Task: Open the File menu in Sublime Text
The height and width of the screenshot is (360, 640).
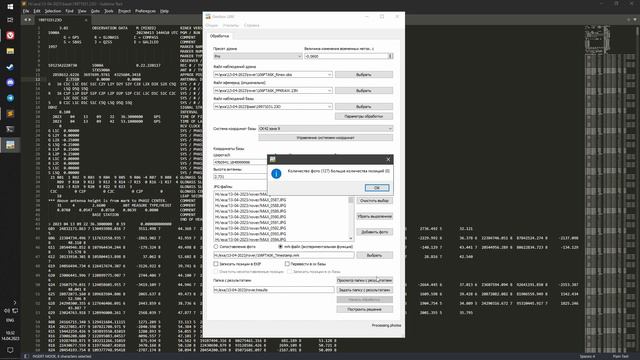Action: (x=26, y=11)
